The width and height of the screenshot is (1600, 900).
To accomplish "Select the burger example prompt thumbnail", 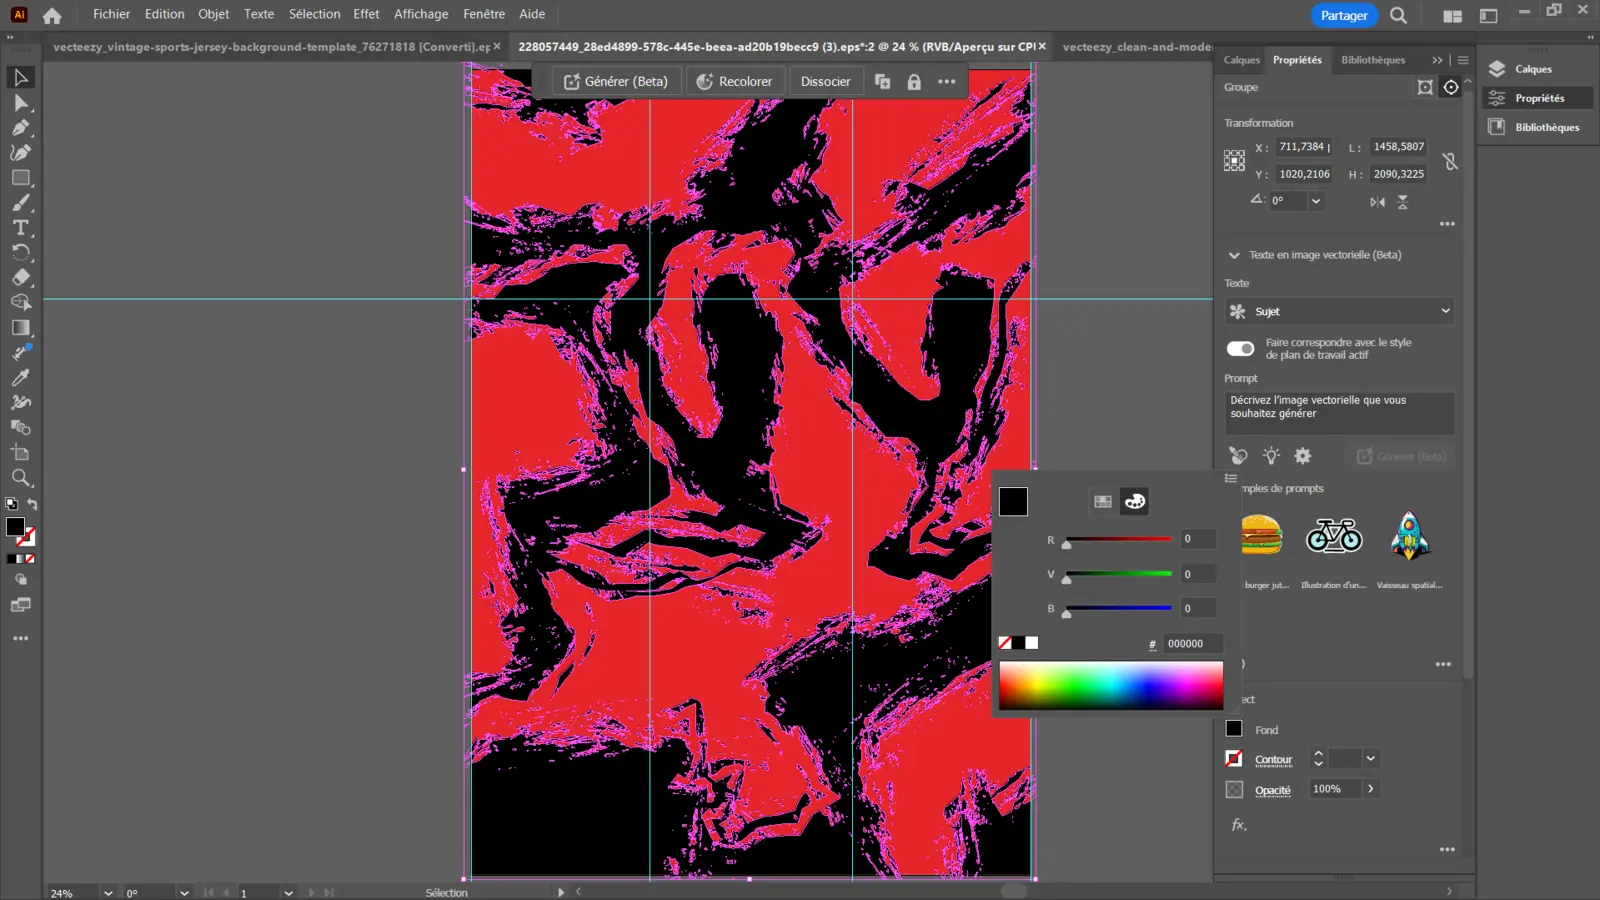I will tap(1261, 535).
